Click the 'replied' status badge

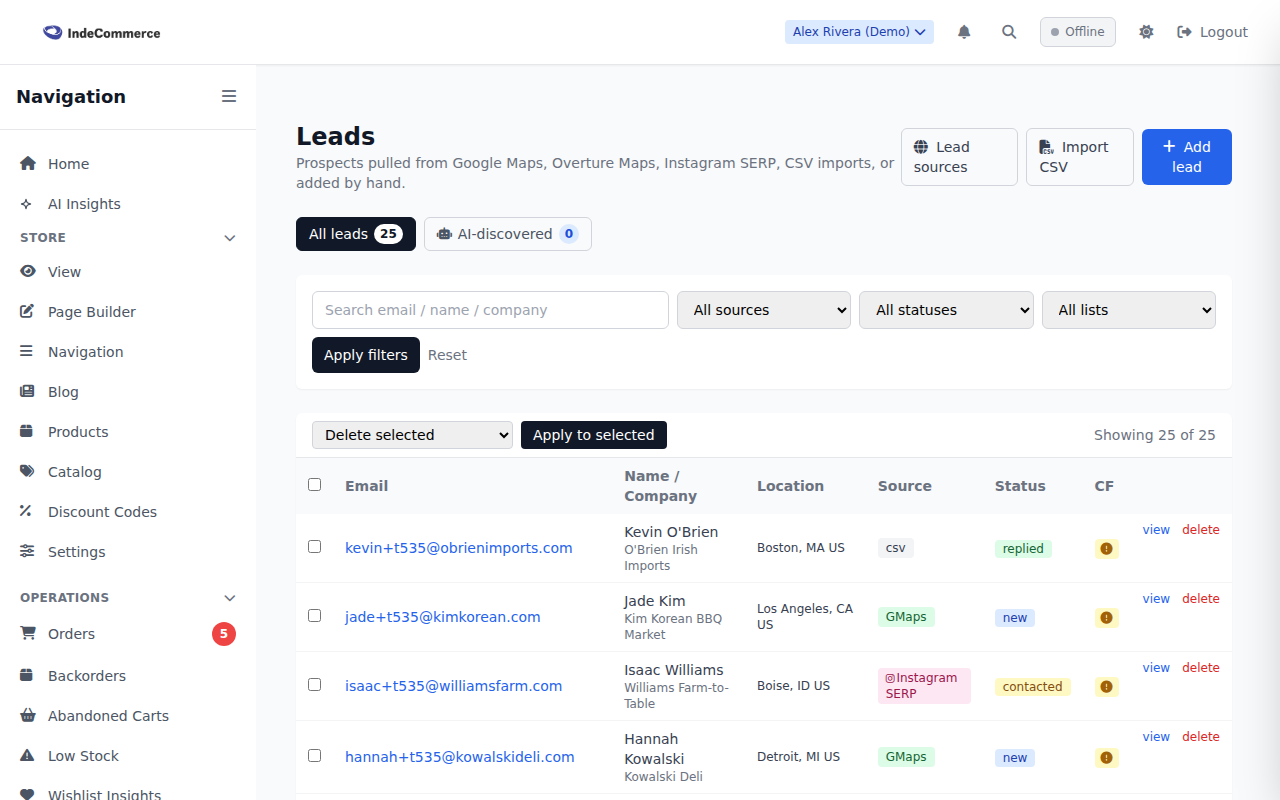pos(1023,548)
